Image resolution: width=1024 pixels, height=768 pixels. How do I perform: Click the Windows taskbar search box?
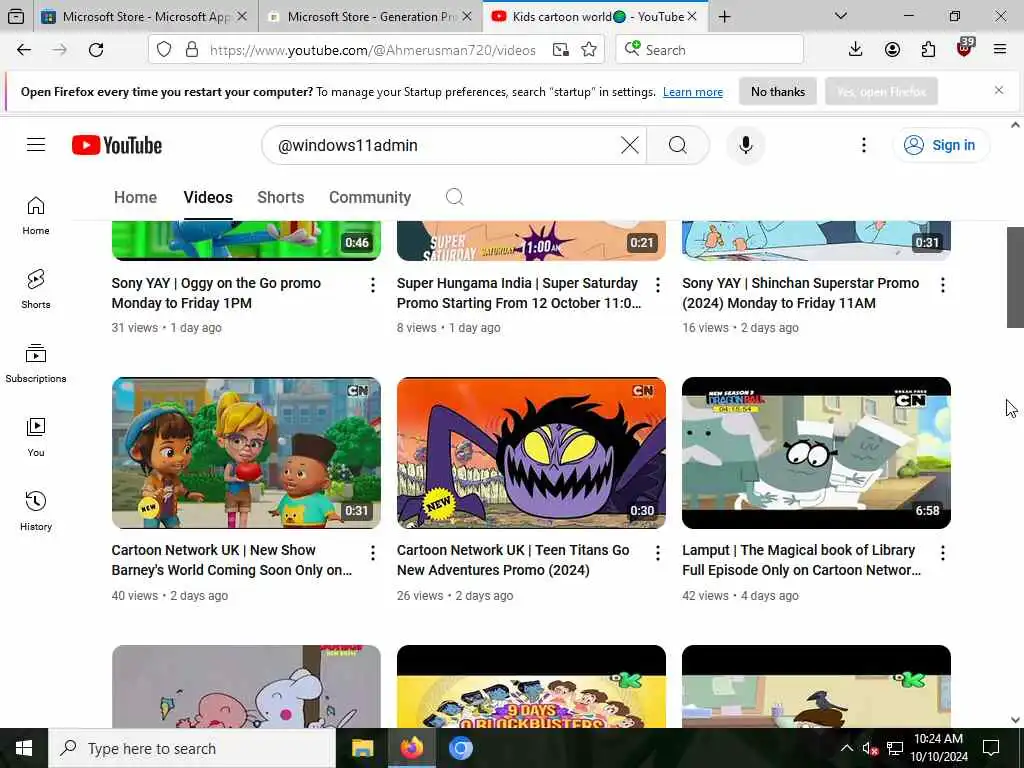[192, 748]
